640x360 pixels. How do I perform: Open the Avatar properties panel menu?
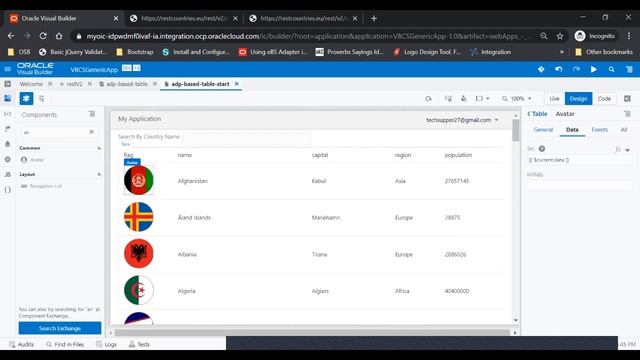(627, 114)
